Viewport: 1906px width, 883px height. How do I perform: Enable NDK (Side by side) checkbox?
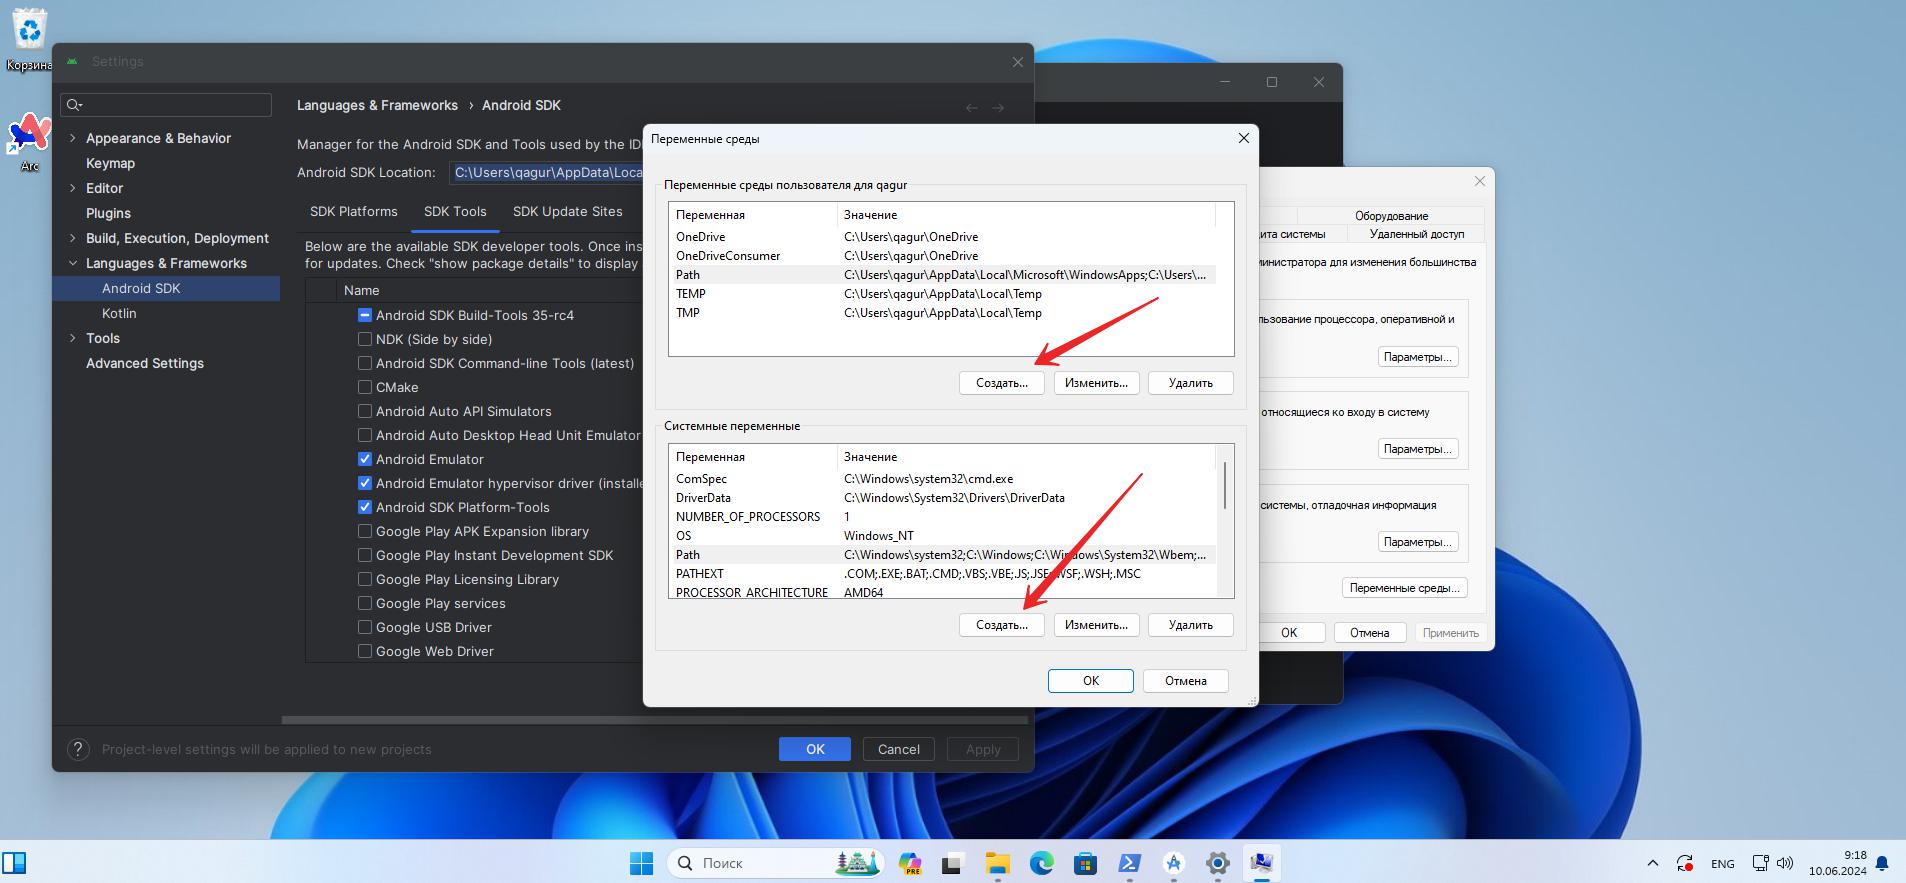pos(365,339)
